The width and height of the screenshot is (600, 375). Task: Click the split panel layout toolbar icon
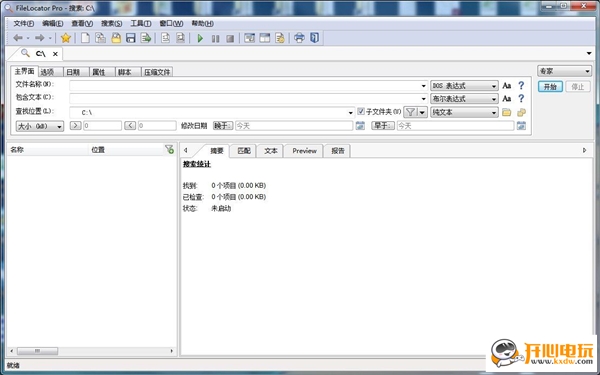[265, 38]
